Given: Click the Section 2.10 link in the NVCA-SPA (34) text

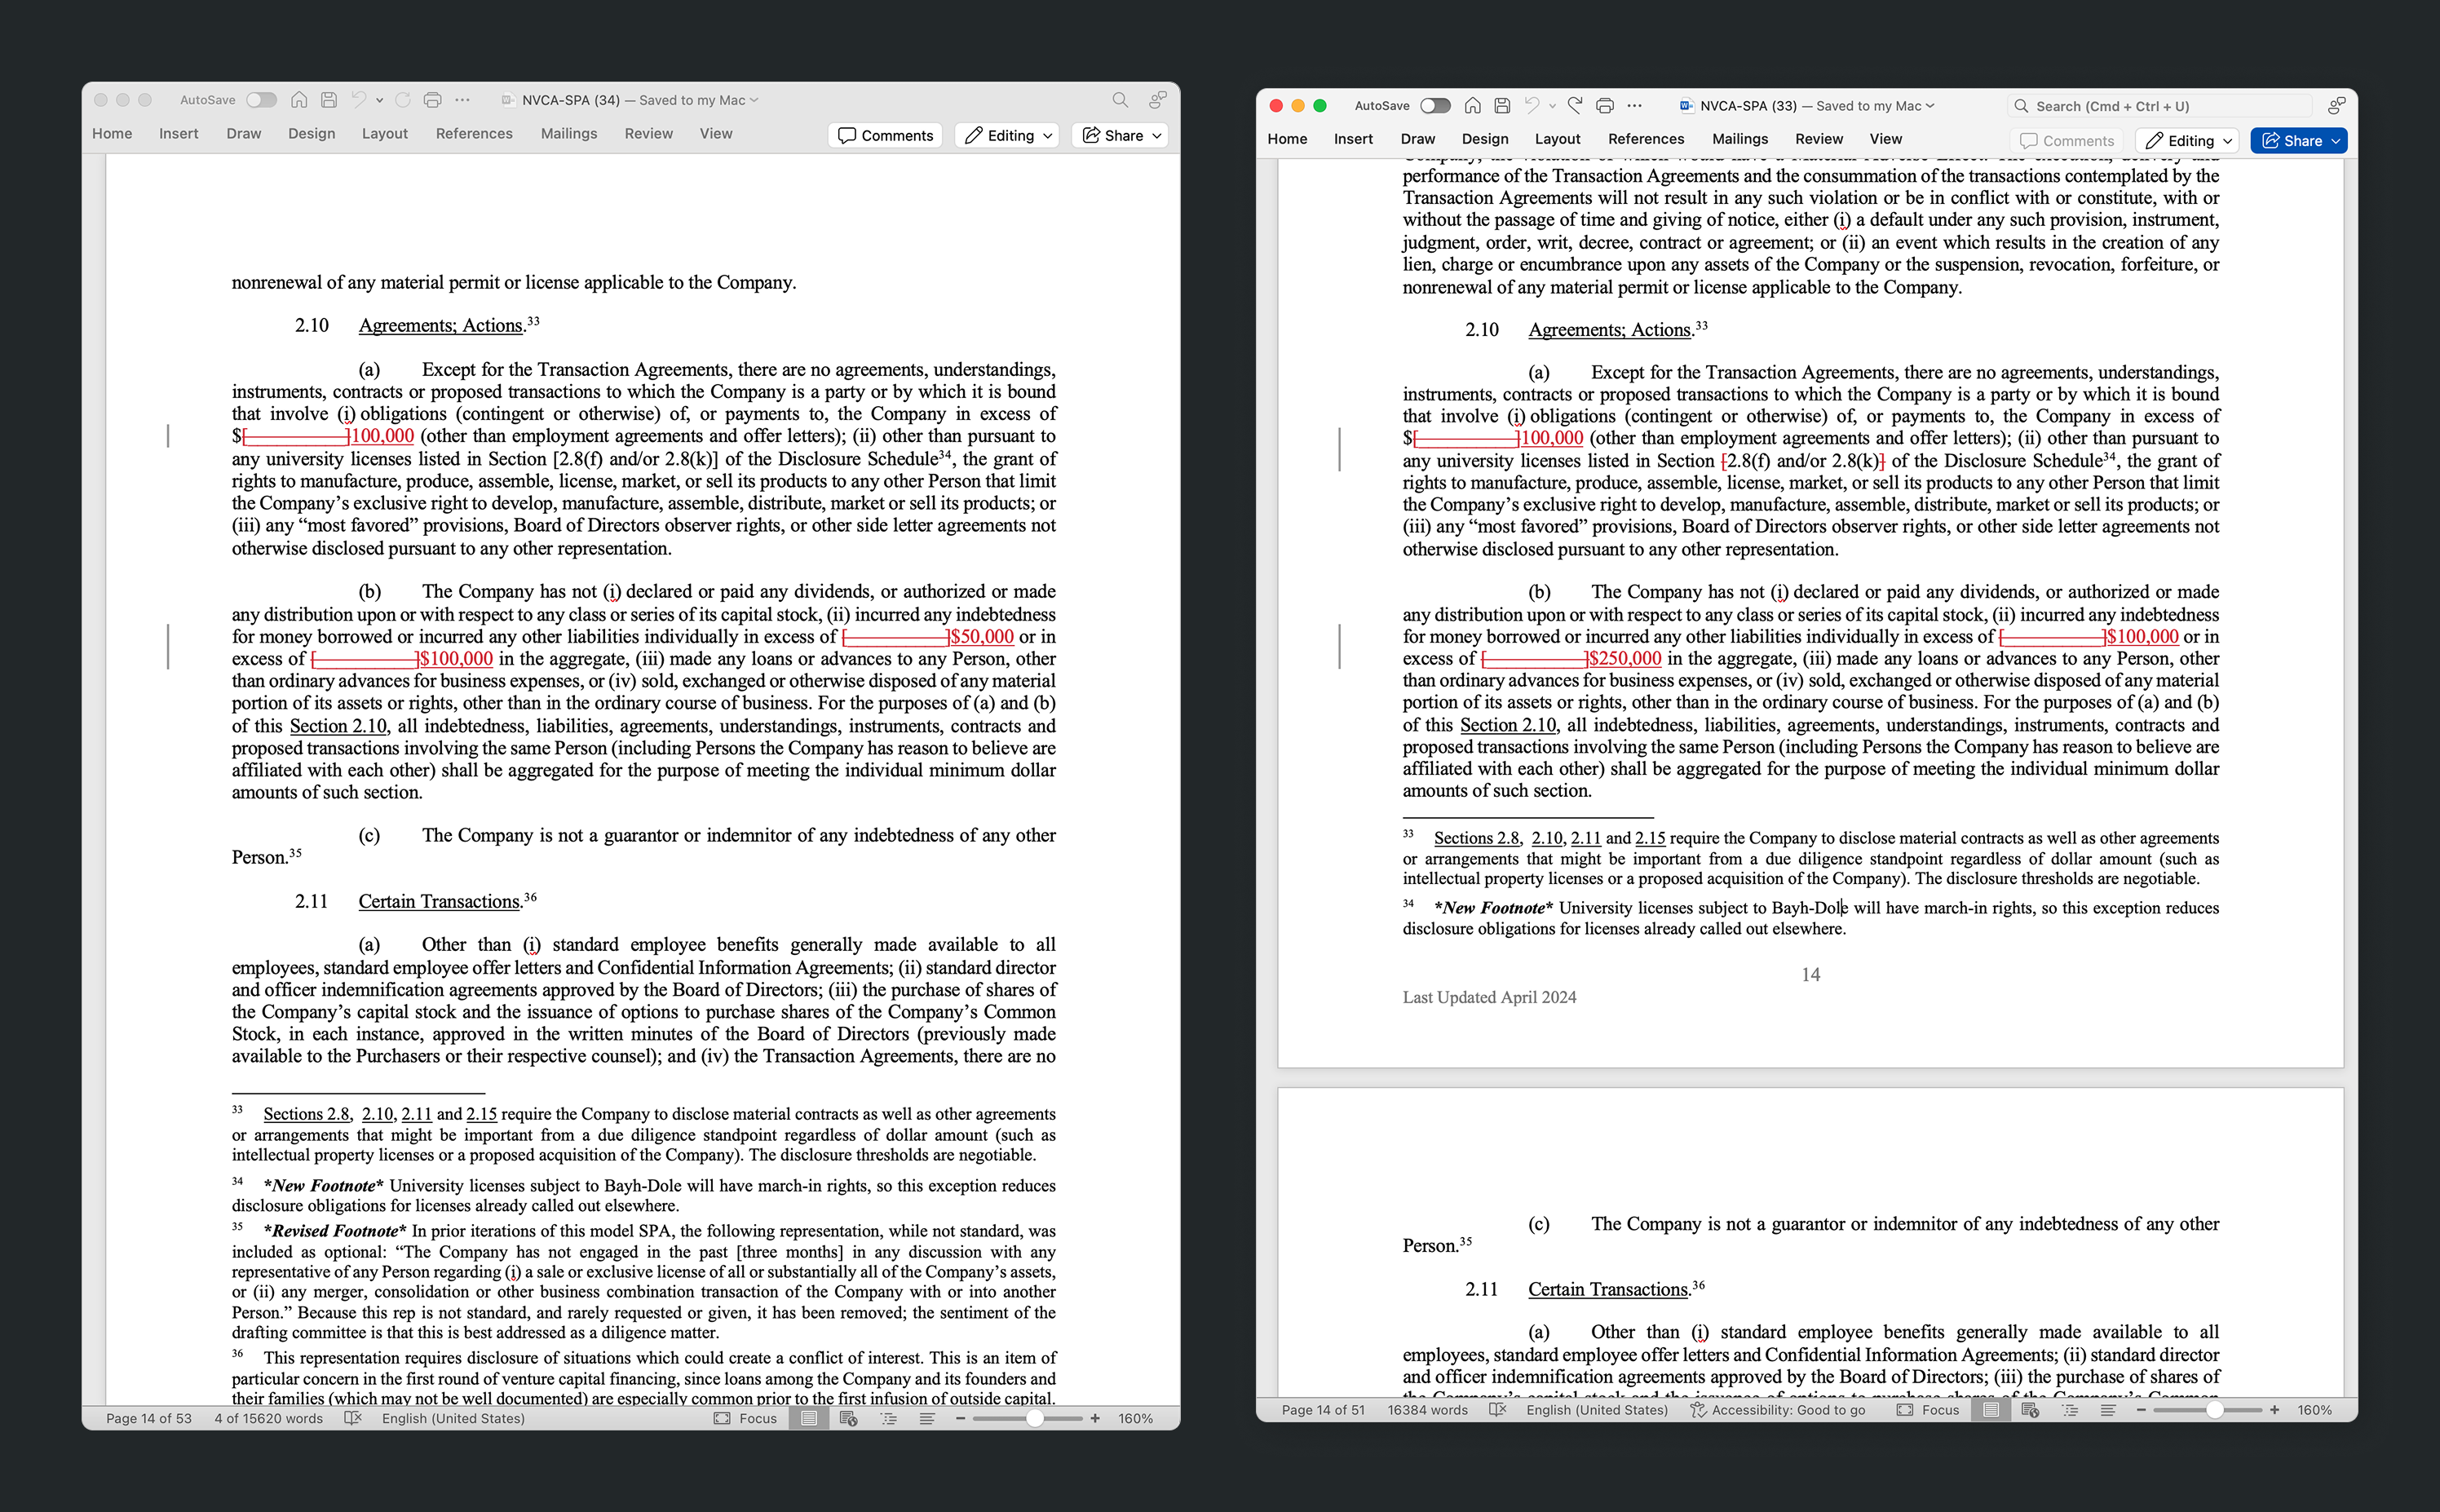Looking at the screenshot, I should 338,726.
